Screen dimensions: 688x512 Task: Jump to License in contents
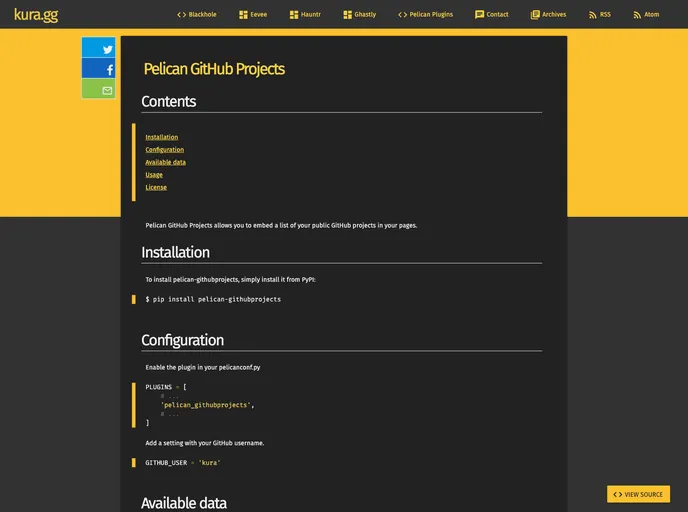pyautogui.click(x=156, y=187)
